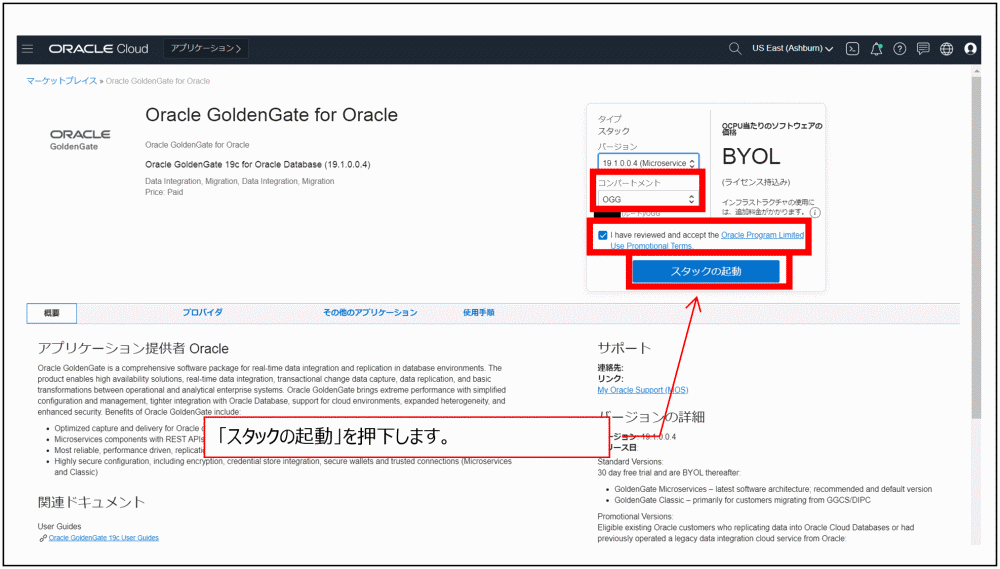Switch to その他のアプリケーション tab
The image size is (1000, 569).
coord(370,313)
